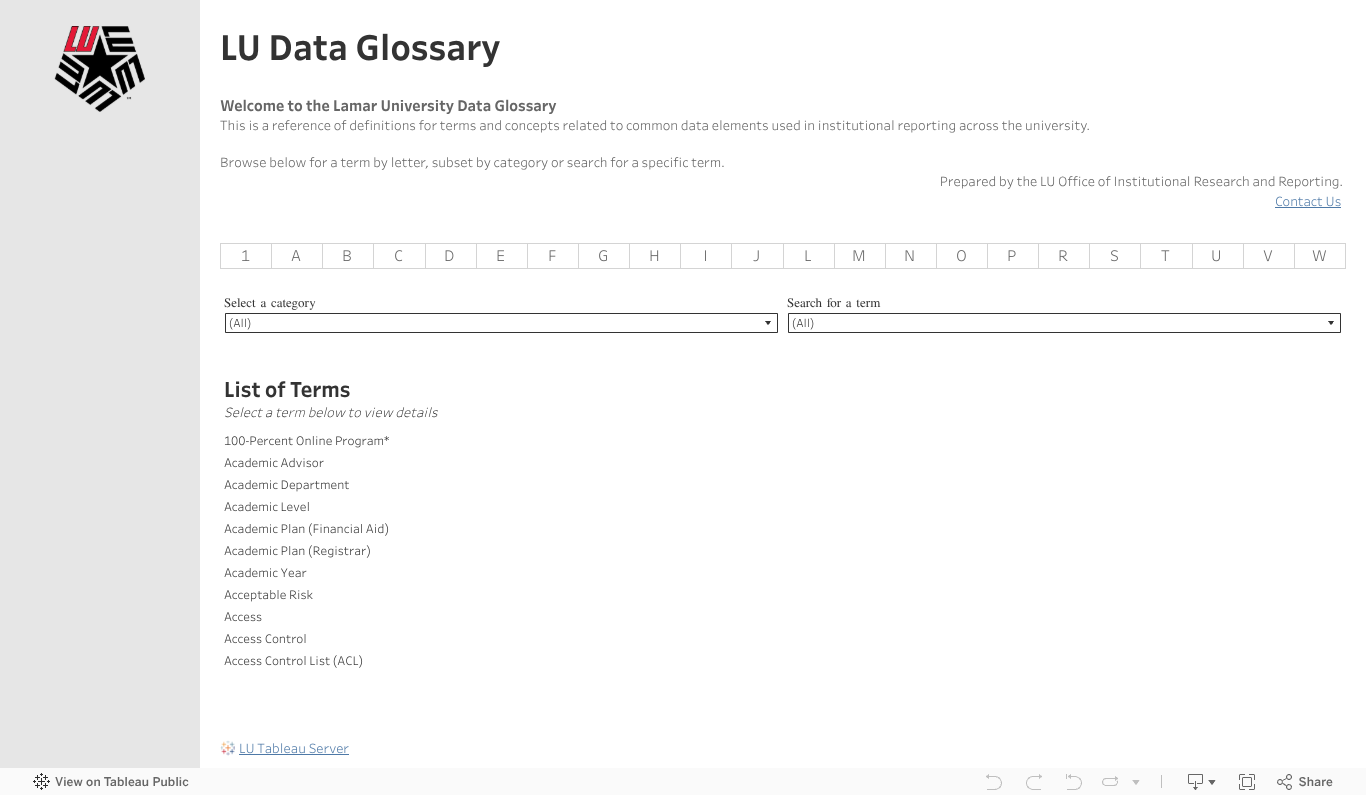This screenshot has height=795, width=1366.
Task: Open the Select a category dropdown
Action: (500, 323)
